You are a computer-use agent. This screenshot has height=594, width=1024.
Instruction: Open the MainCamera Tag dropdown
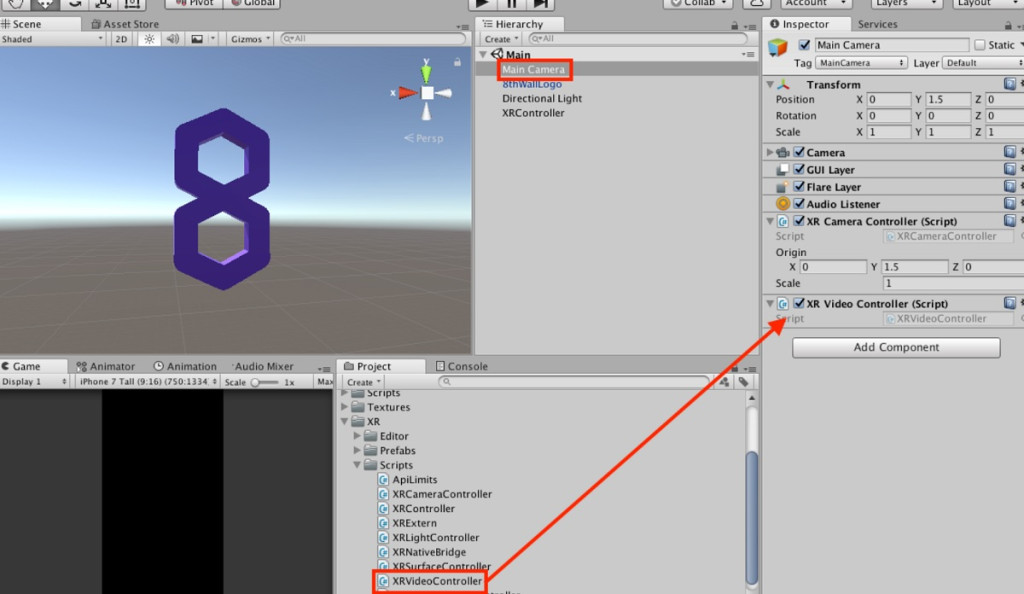[x=862, y=63]
